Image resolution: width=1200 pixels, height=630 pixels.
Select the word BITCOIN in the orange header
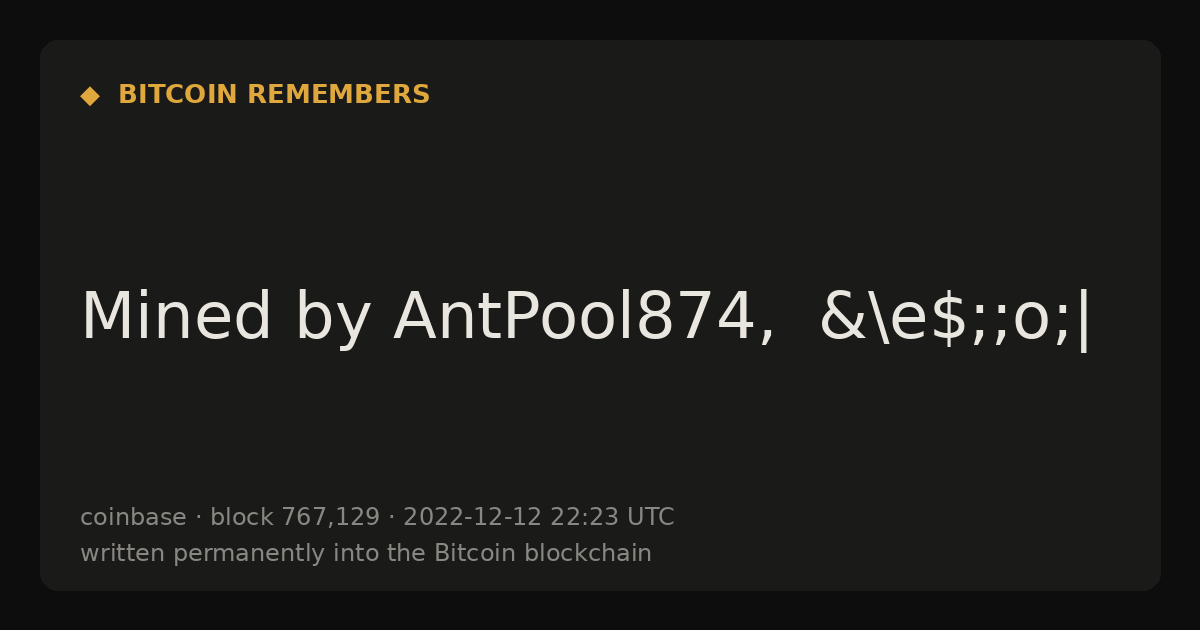pos(178,95)
